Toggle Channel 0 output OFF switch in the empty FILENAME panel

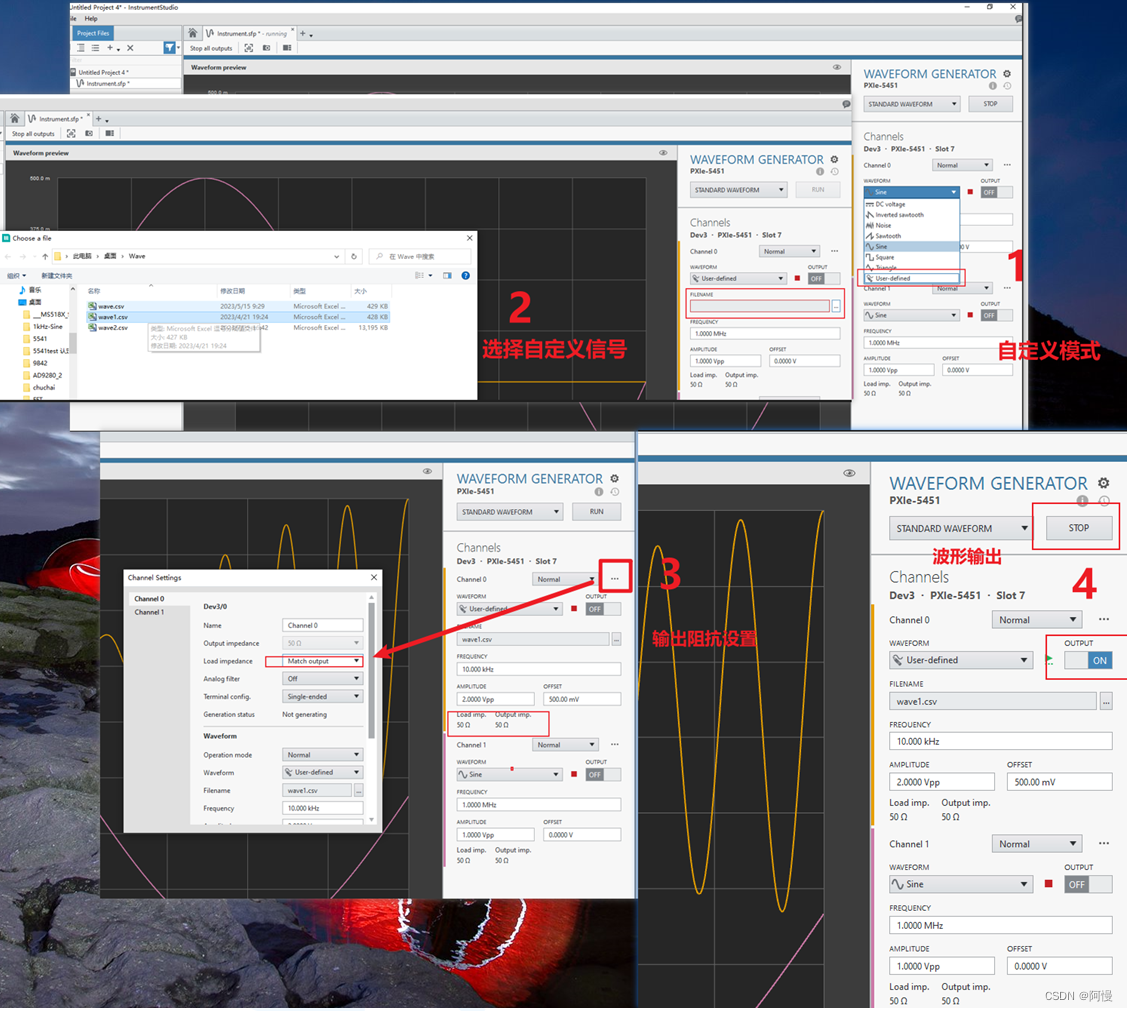coord(824,278)
